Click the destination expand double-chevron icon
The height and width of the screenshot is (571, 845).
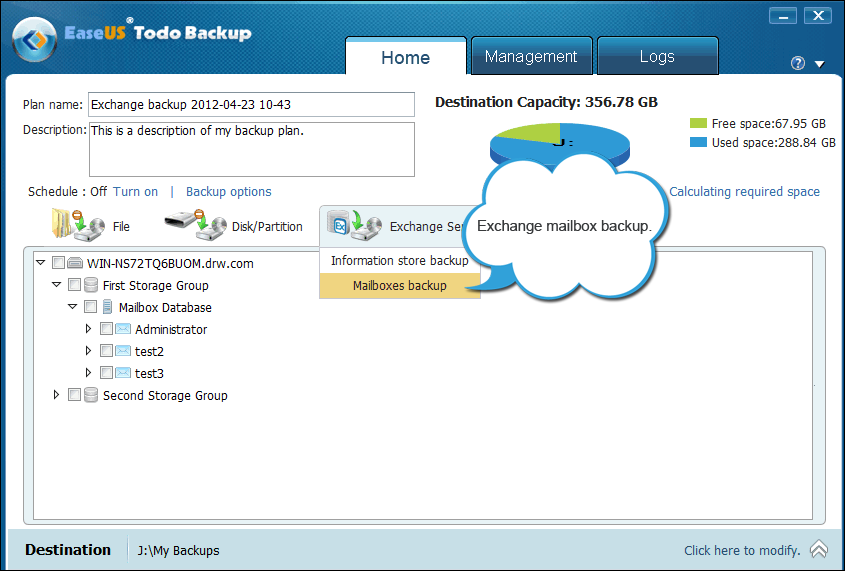point(818,549)
